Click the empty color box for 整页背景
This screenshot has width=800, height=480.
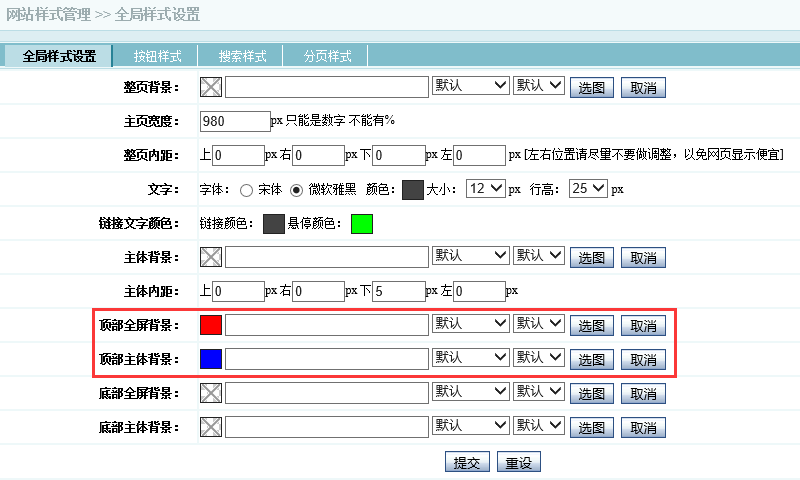point(211,87)
